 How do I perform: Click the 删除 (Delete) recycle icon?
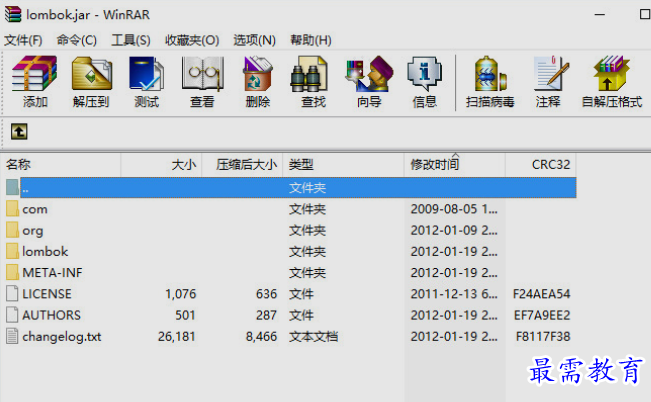click(x=257, y=74)
